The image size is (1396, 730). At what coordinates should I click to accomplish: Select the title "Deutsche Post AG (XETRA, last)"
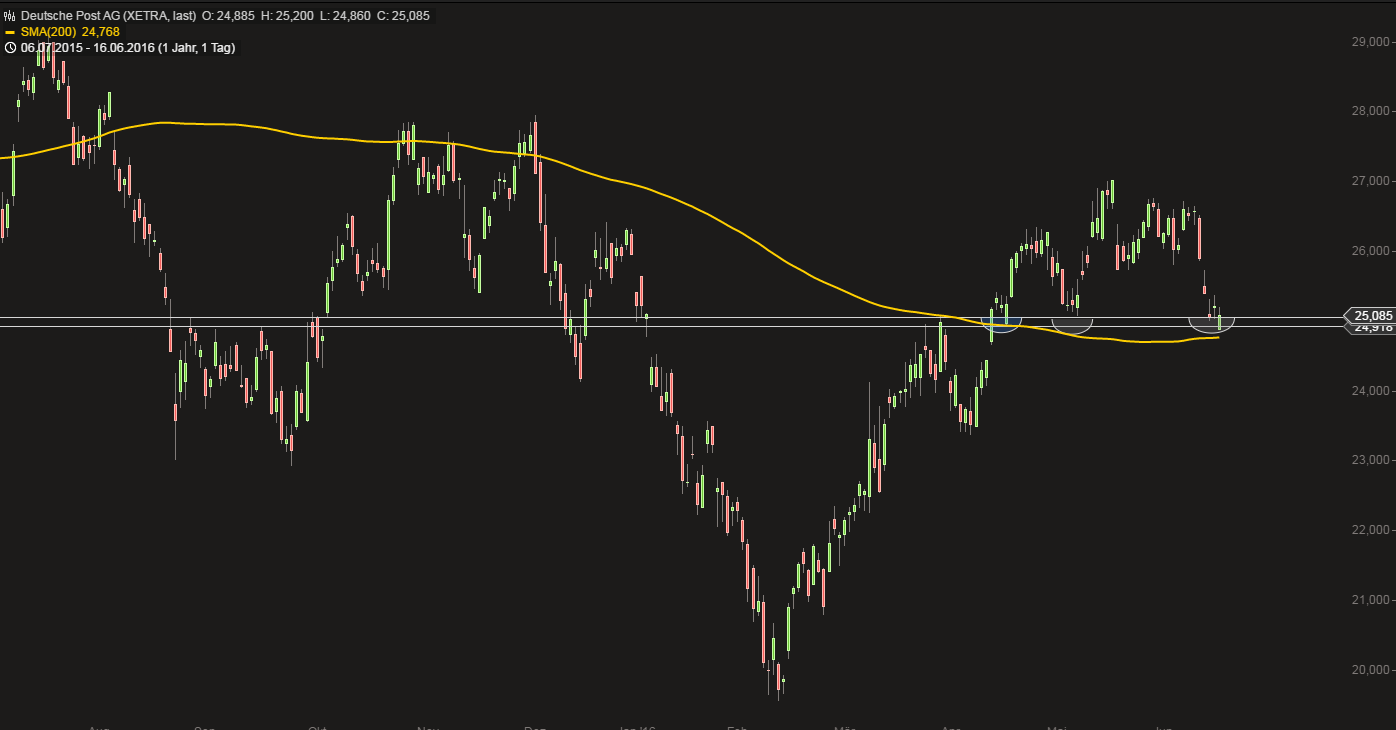[x=107, y=16]
